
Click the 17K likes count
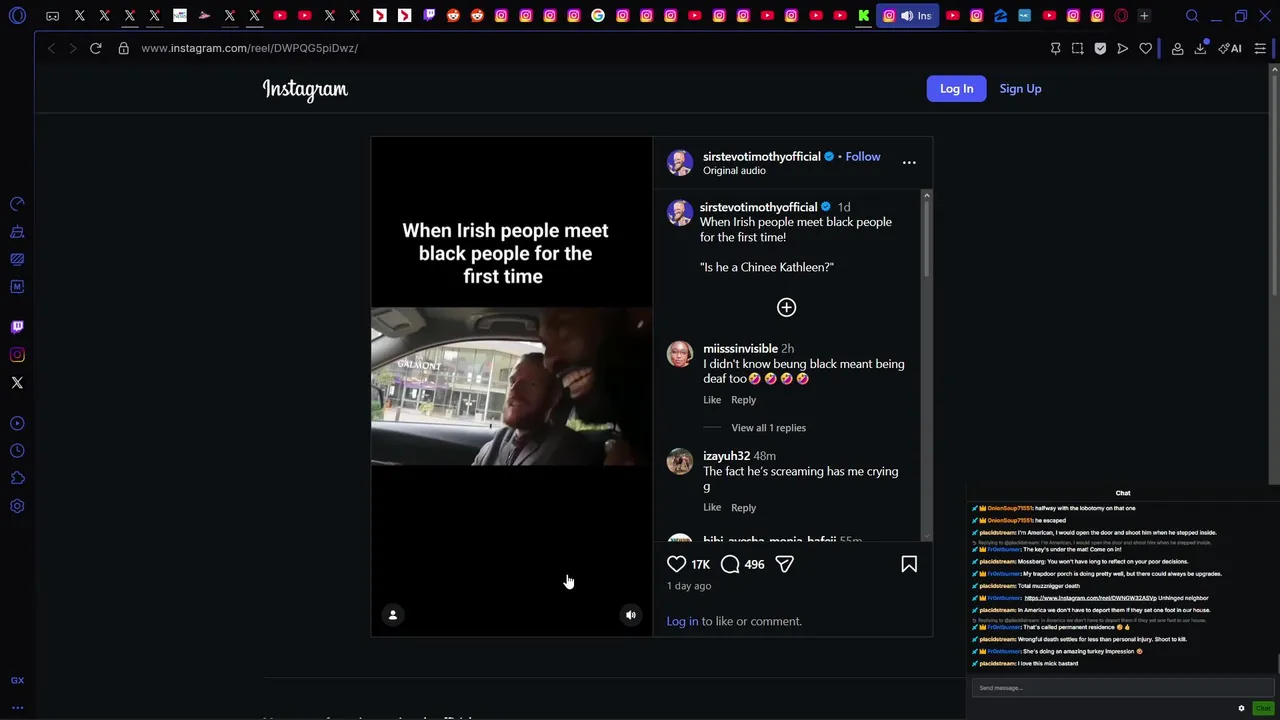[x=701, y=565]
